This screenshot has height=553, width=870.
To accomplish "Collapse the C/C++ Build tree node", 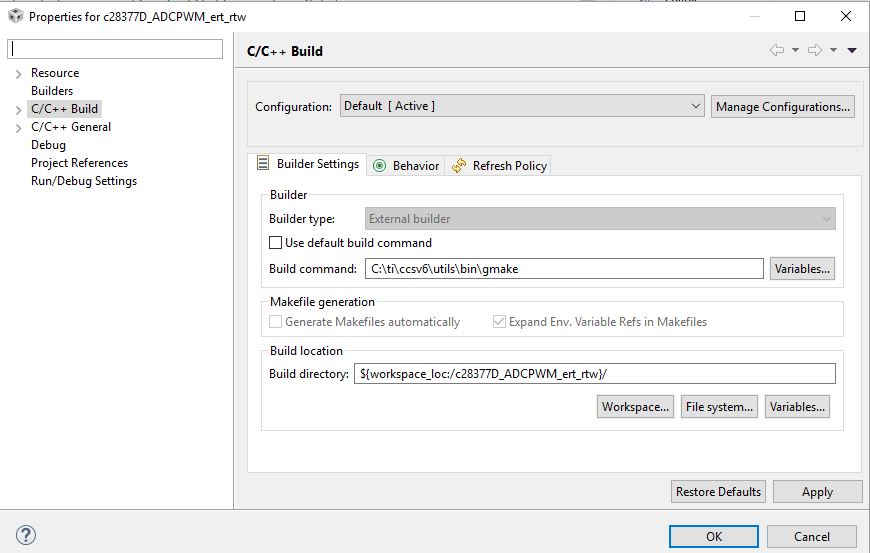I will coord(19,109).
